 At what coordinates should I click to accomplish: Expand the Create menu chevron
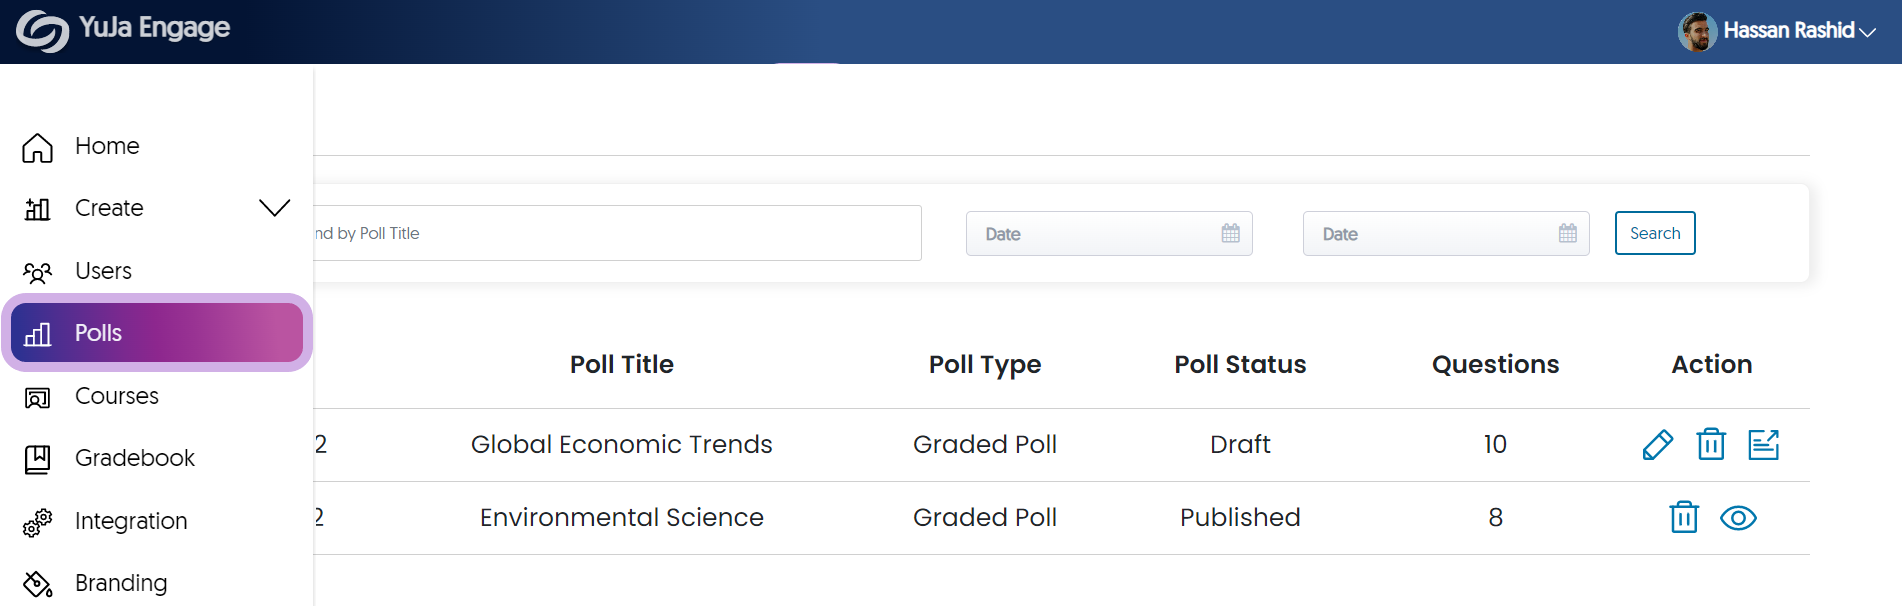pos(274,208)
